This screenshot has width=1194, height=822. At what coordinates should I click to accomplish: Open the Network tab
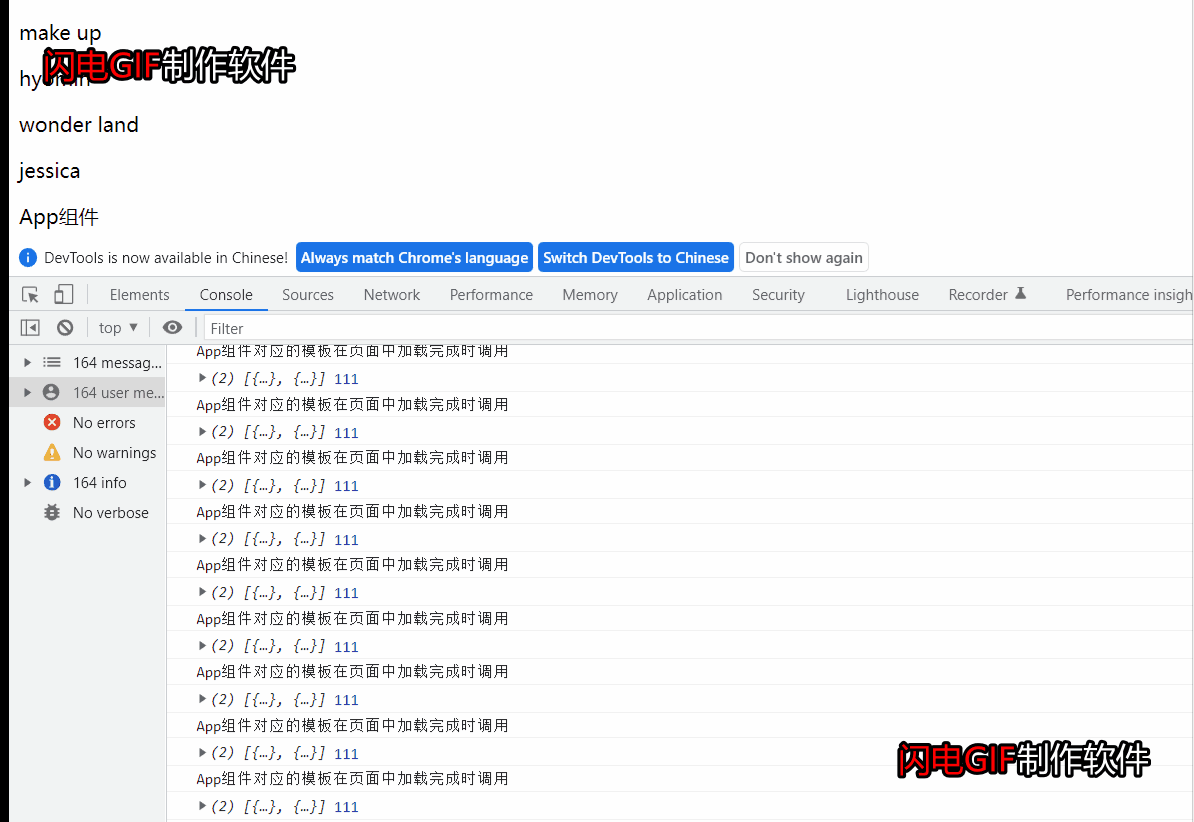tap(391, 295)
